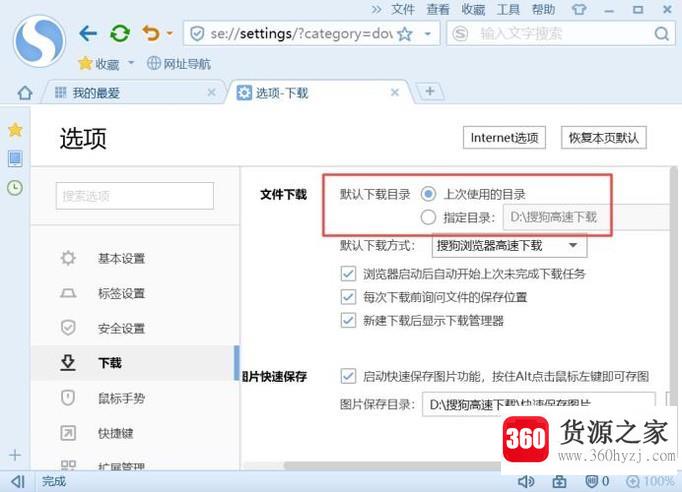Collapse the sidebar with the status bar icon
This screenshot has width=682, height=492.
click(17, 481)
